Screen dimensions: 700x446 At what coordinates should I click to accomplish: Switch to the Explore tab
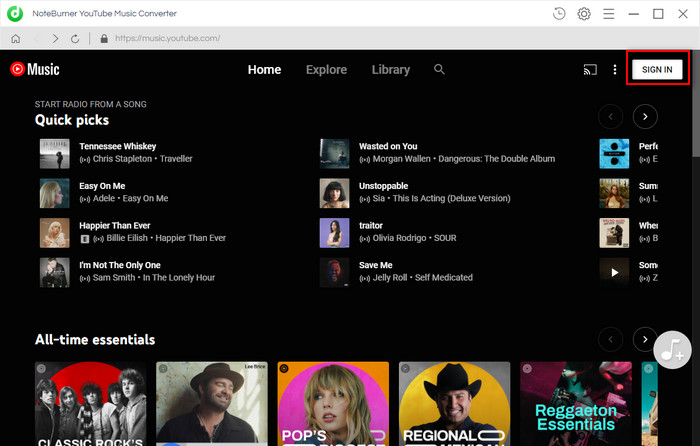[326, 70]
